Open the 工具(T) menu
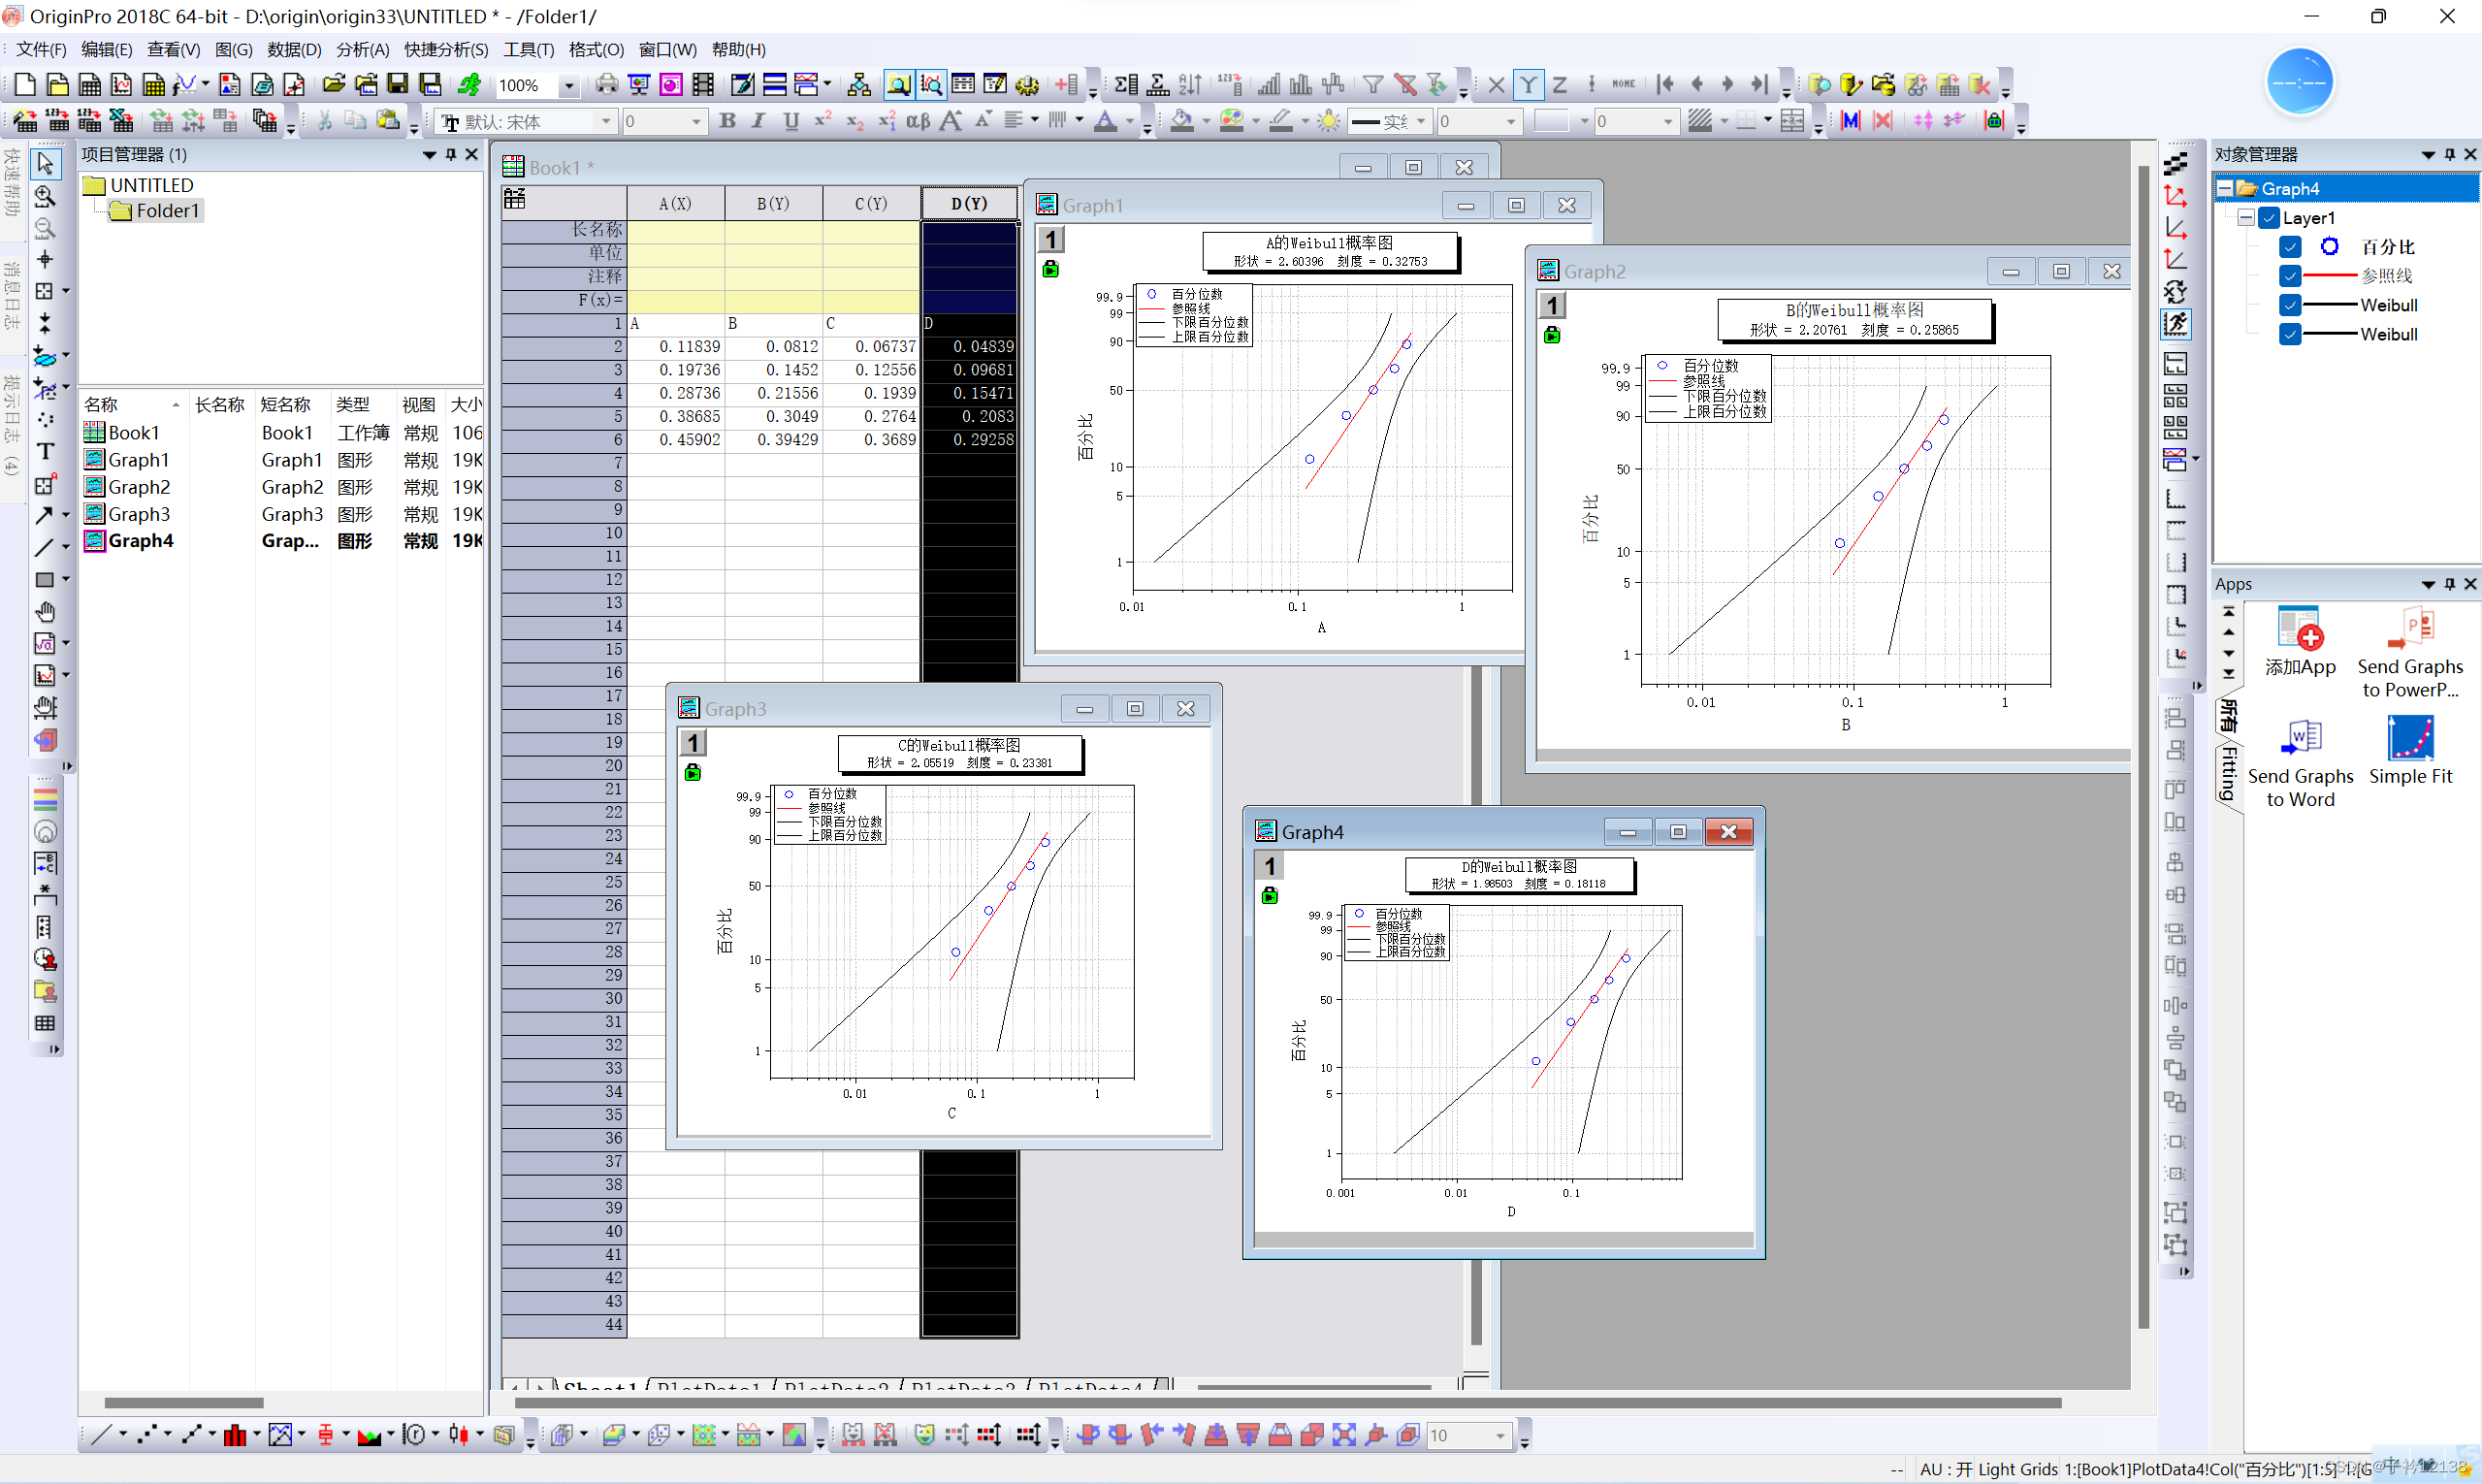Screen dimensions: 2482x1484 pos(528,49)
